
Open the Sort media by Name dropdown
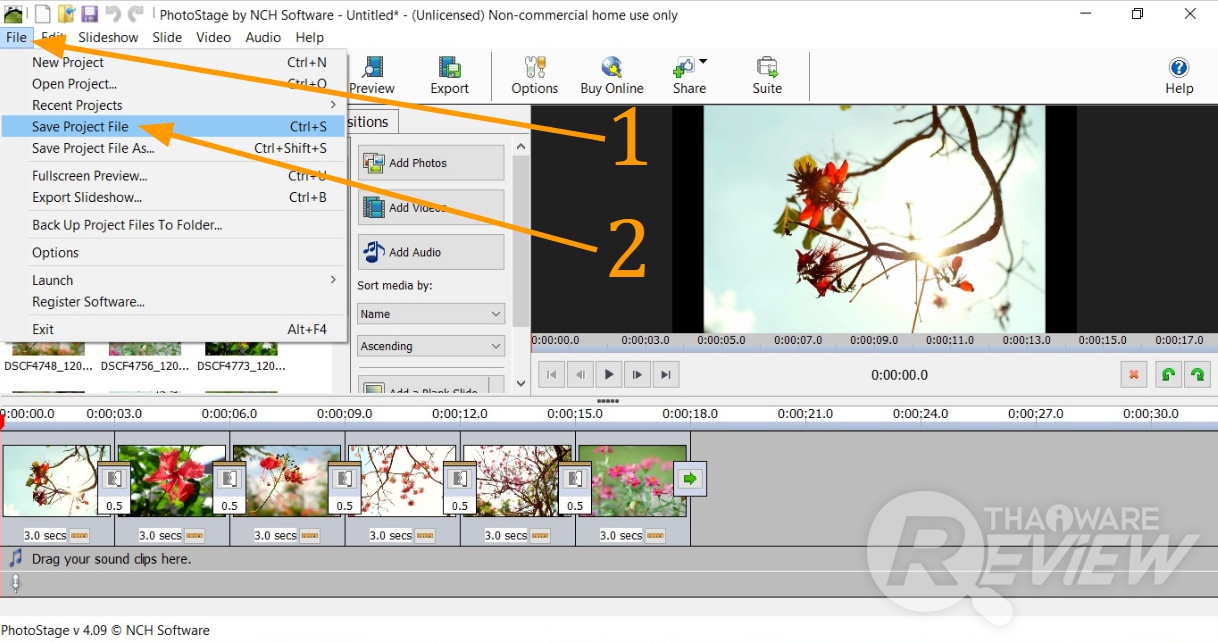tap(431, 314)
